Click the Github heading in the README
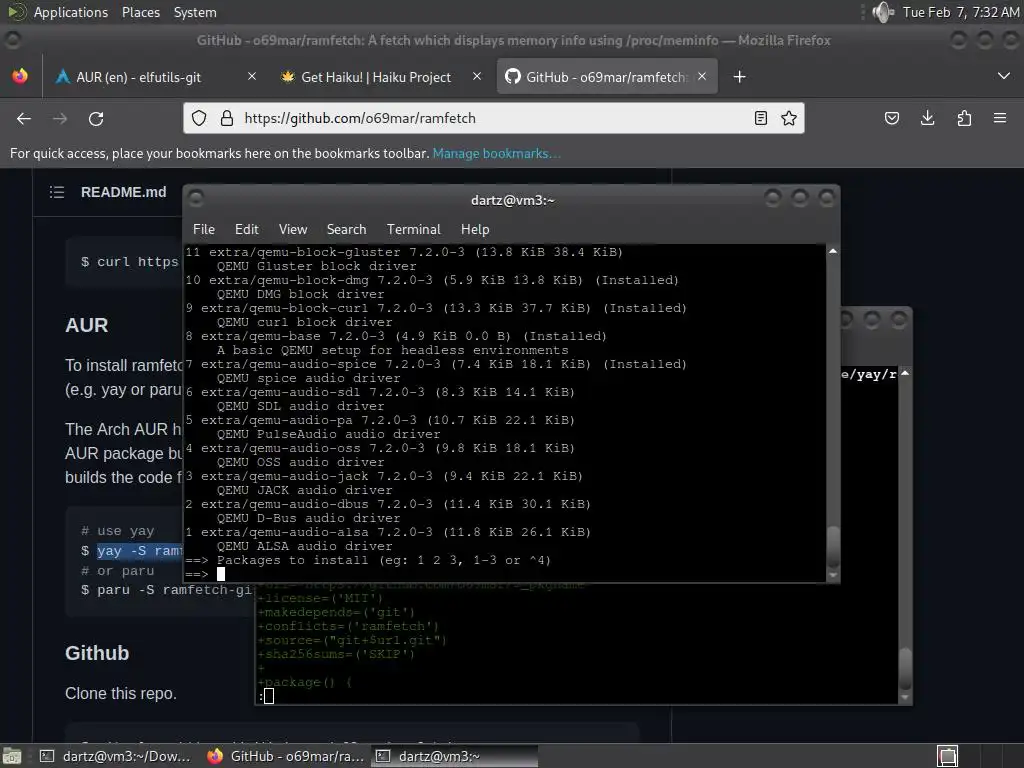 pos(97,653)
